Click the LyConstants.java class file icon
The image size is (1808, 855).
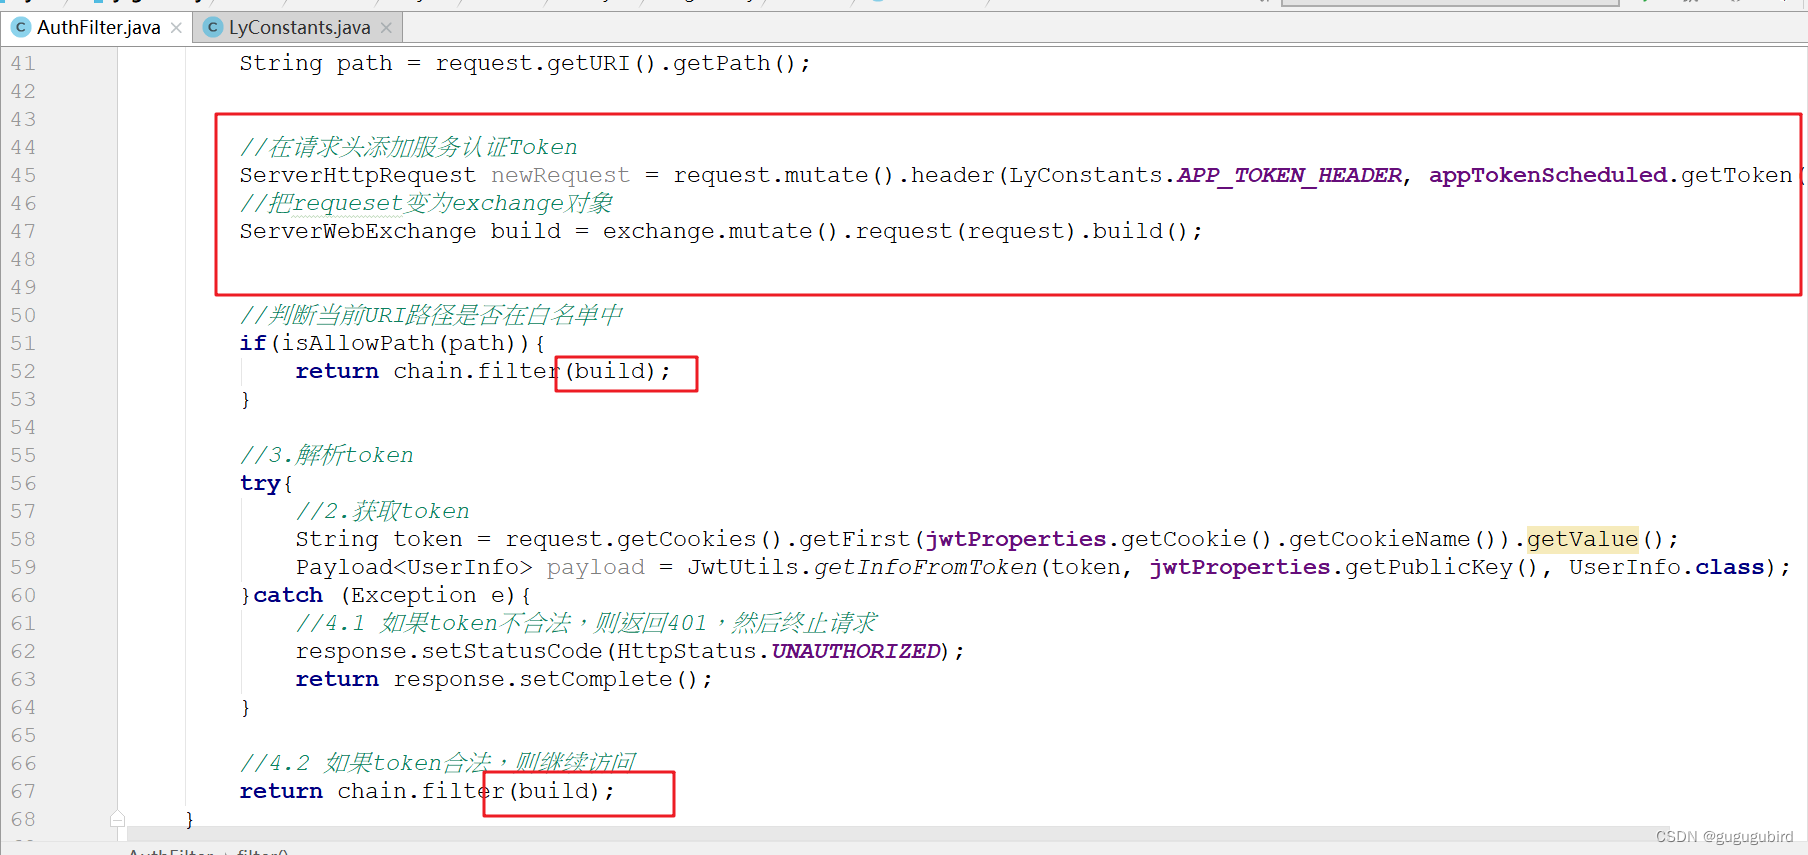point(212,27)
